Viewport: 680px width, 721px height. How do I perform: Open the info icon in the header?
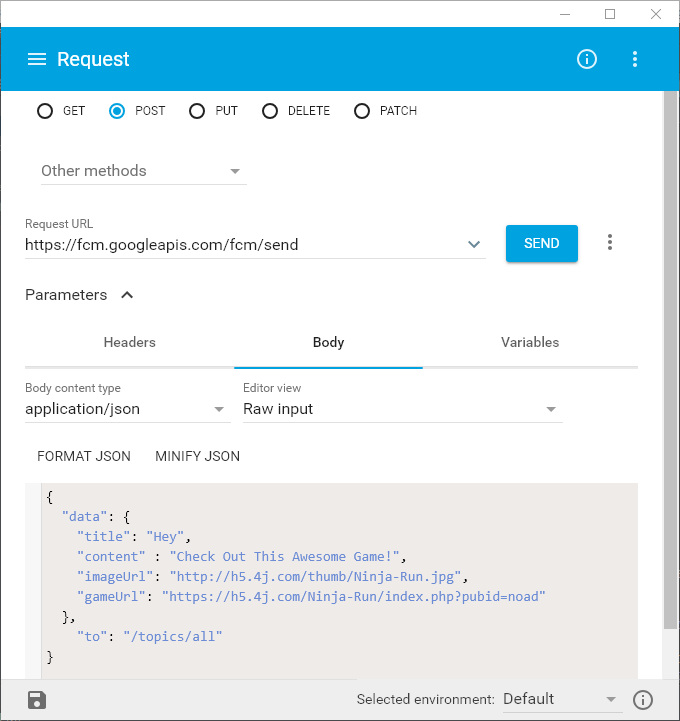pyautogui.click(x=587, y=59)
